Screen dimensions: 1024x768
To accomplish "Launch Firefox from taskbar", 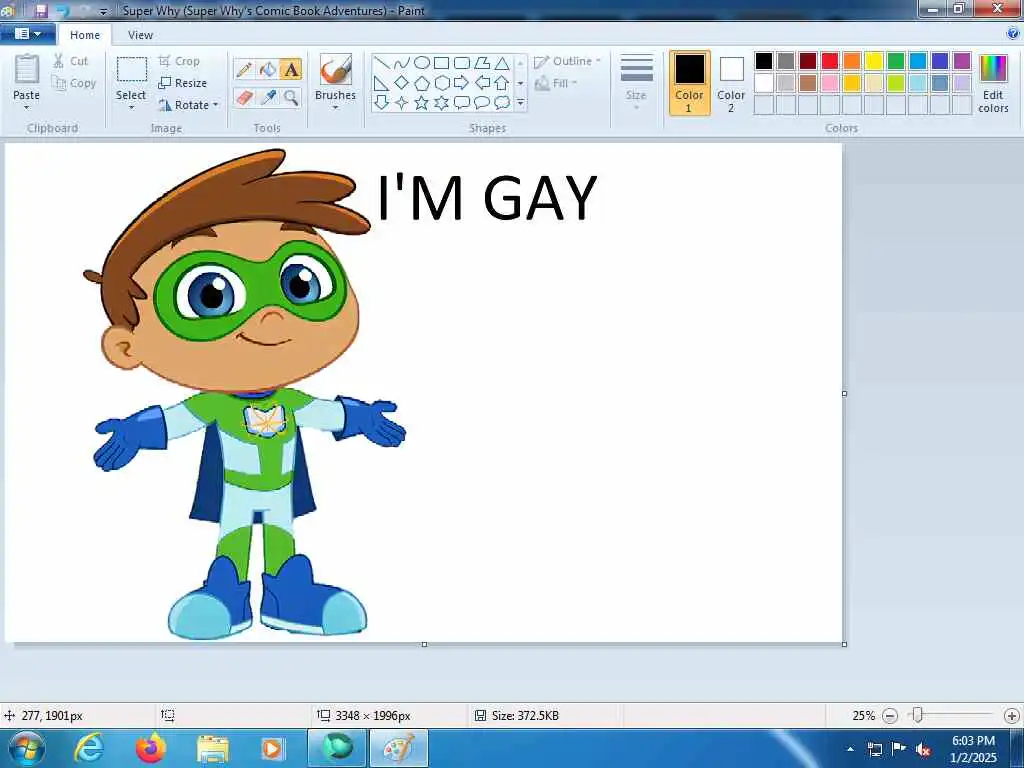I will [x=150, y=748].
